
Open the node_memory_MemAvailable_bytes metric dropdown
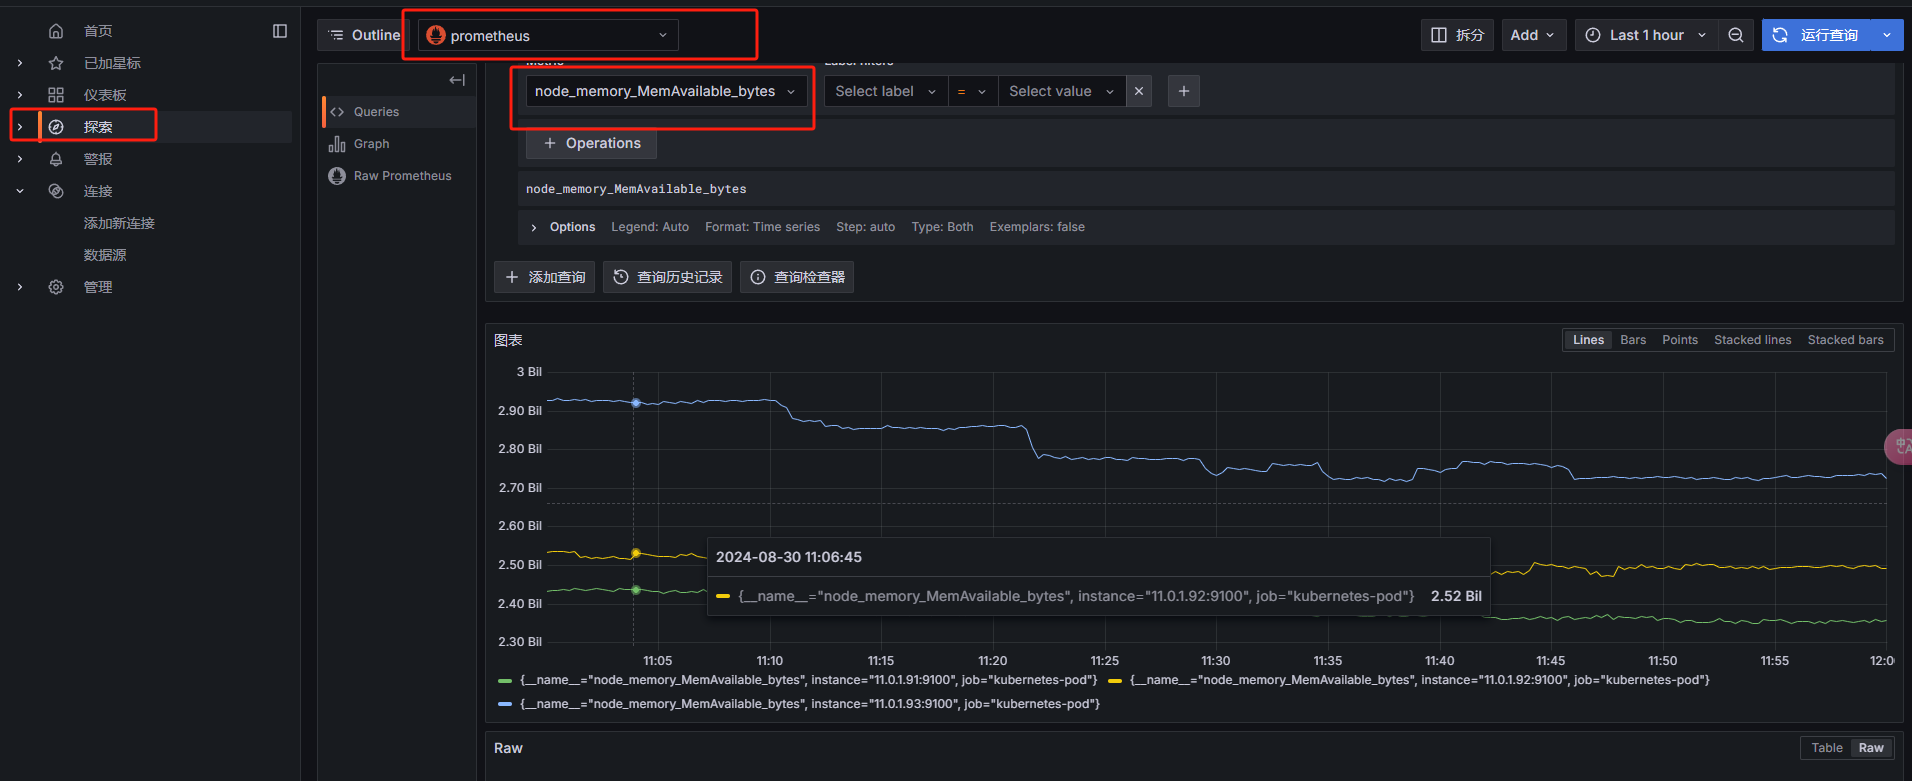[x=665, y=91]
